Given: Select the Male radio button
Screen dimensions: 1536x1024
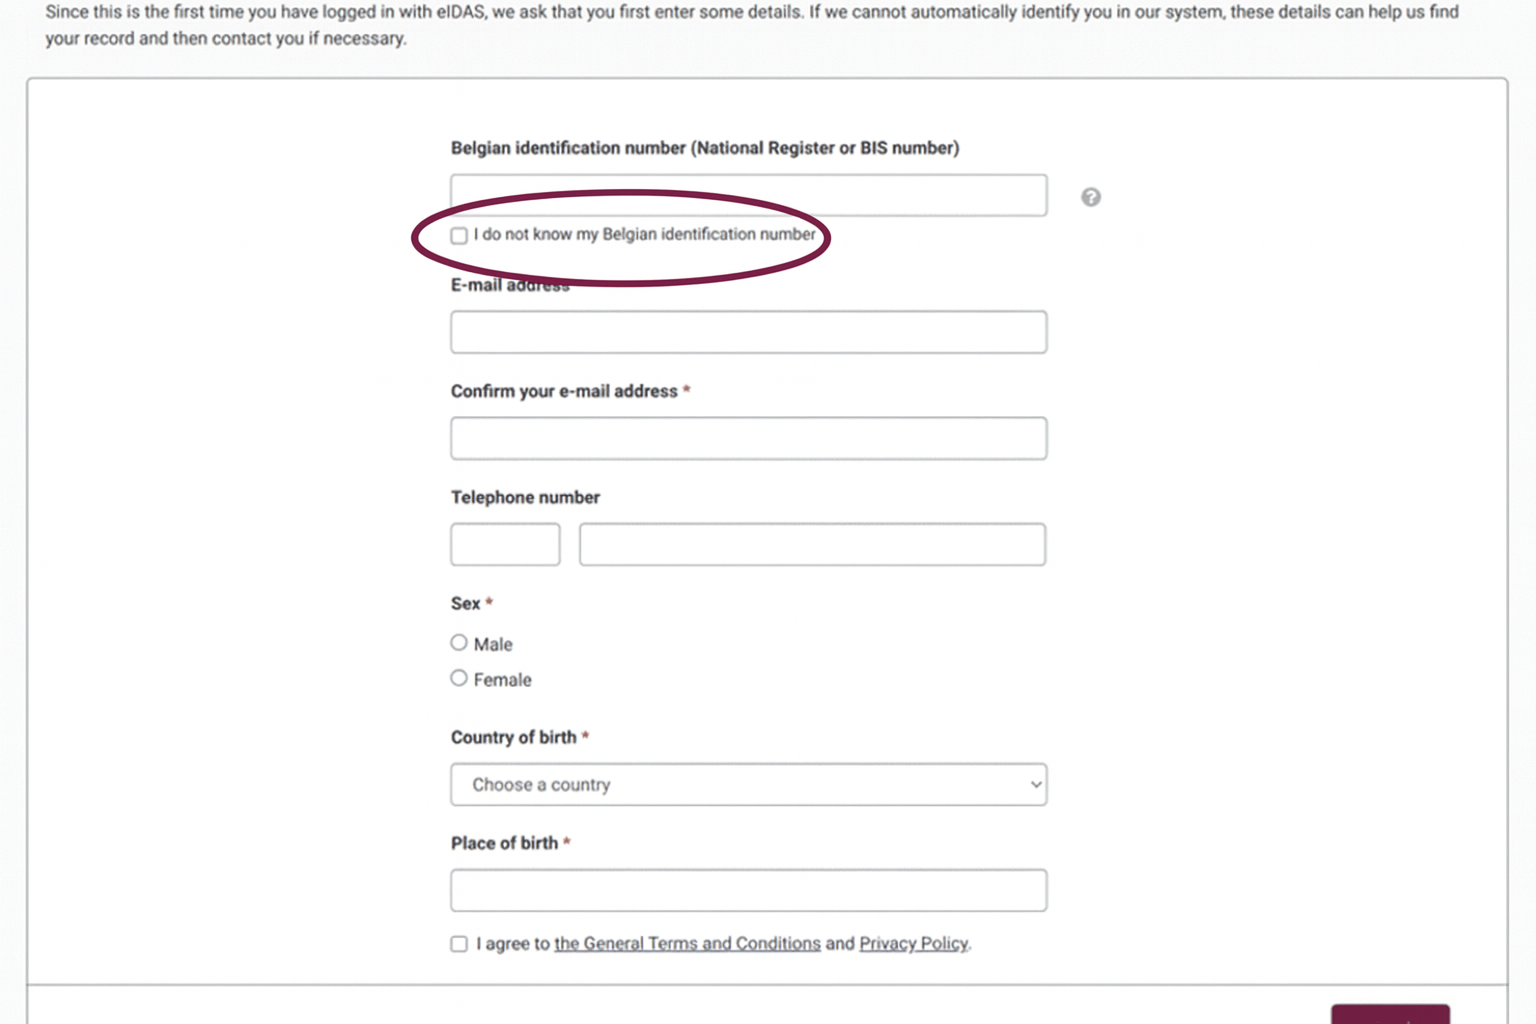Looking at the screenshot, I should pos(459,642).
